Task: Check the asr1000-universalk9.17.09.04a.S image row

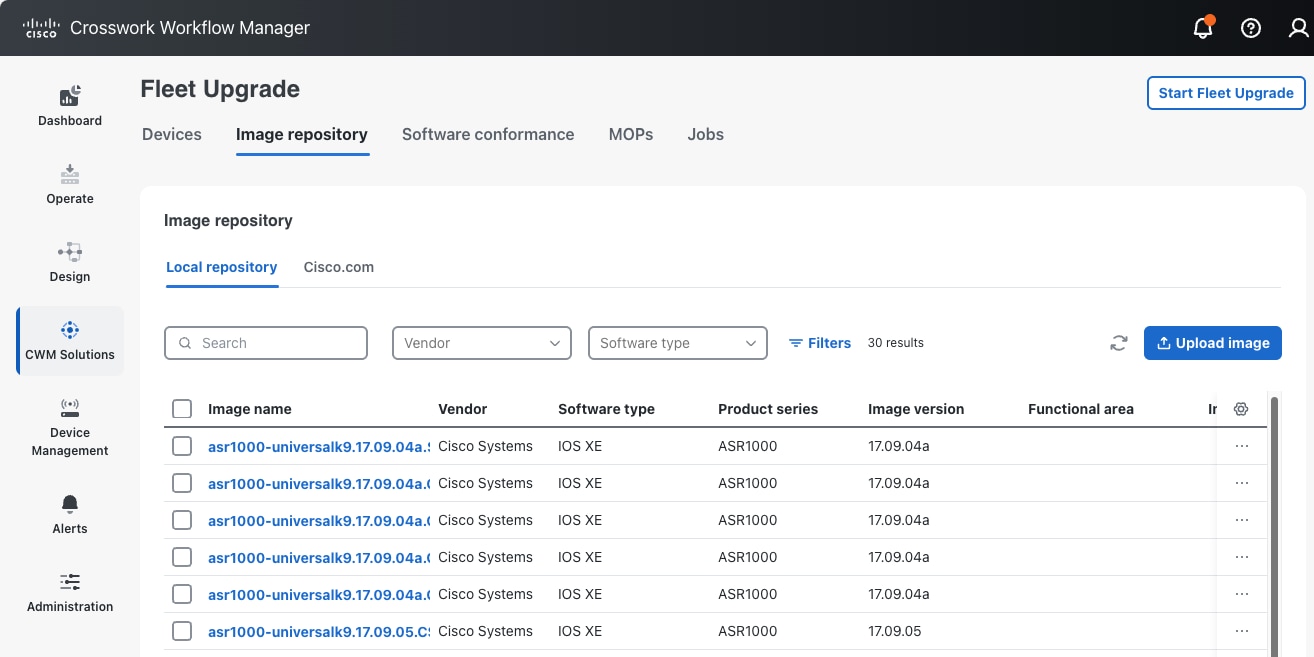Action: pyautogui.click(x=182, y=446)
